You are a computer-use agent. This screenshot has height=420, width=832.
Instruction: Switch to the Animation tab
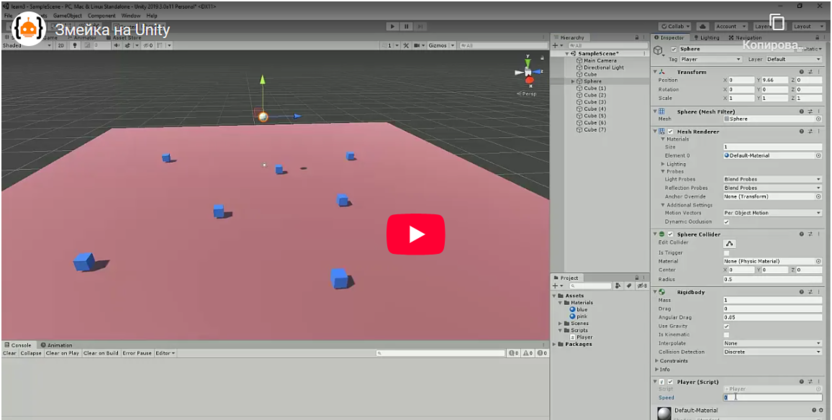[56, 345]
